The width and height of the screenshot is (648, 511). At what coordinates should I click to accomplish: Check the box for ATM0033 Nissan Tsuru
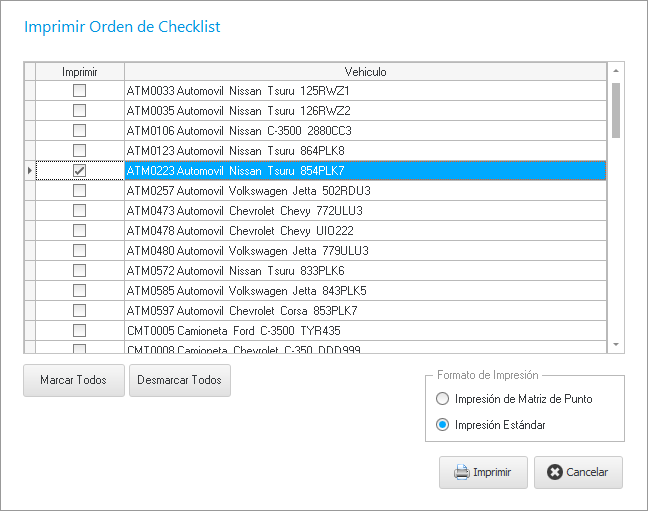point(79,91)
